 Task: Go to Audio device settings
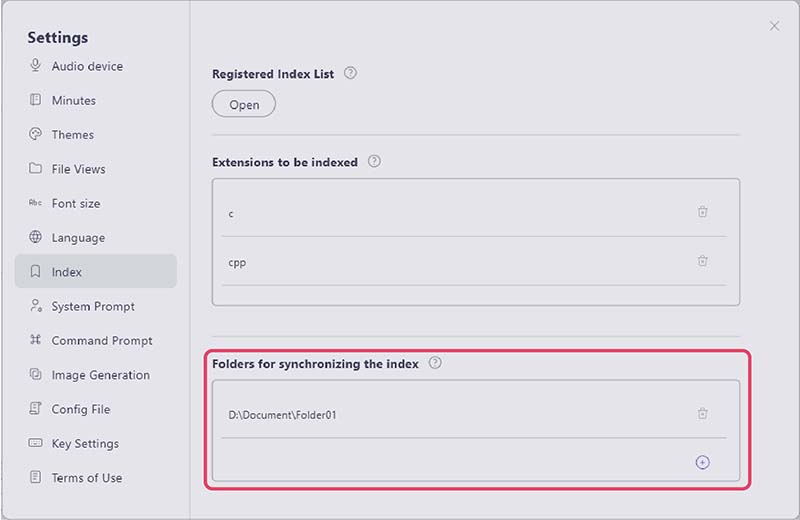click(87, 66)
